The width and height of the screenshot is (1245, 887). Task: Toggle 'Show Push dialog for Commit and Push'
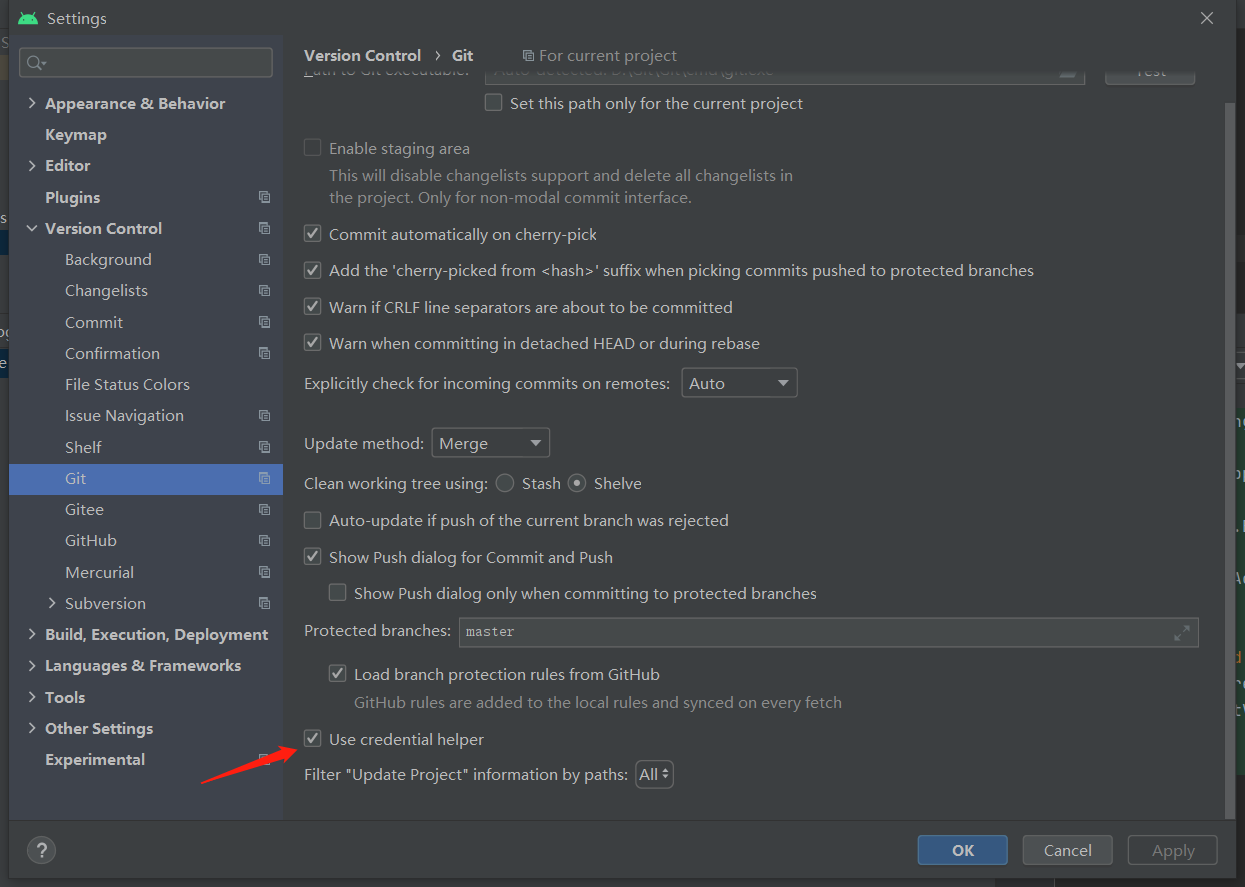(x=313, y=557)
